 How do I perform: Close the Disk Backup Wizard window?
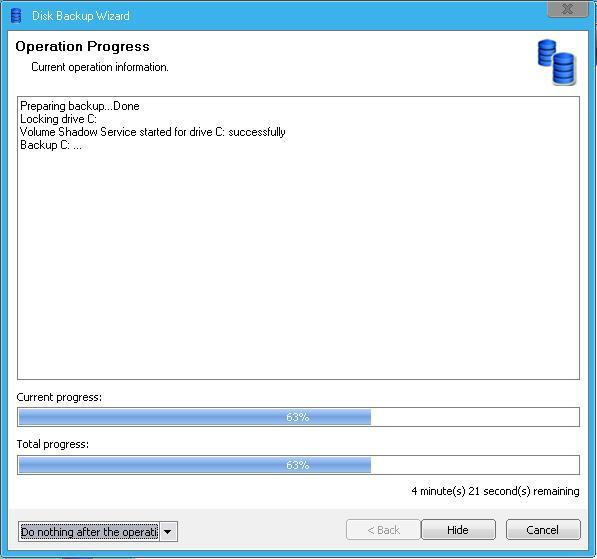pyautogui.click(x=567, y=9)
